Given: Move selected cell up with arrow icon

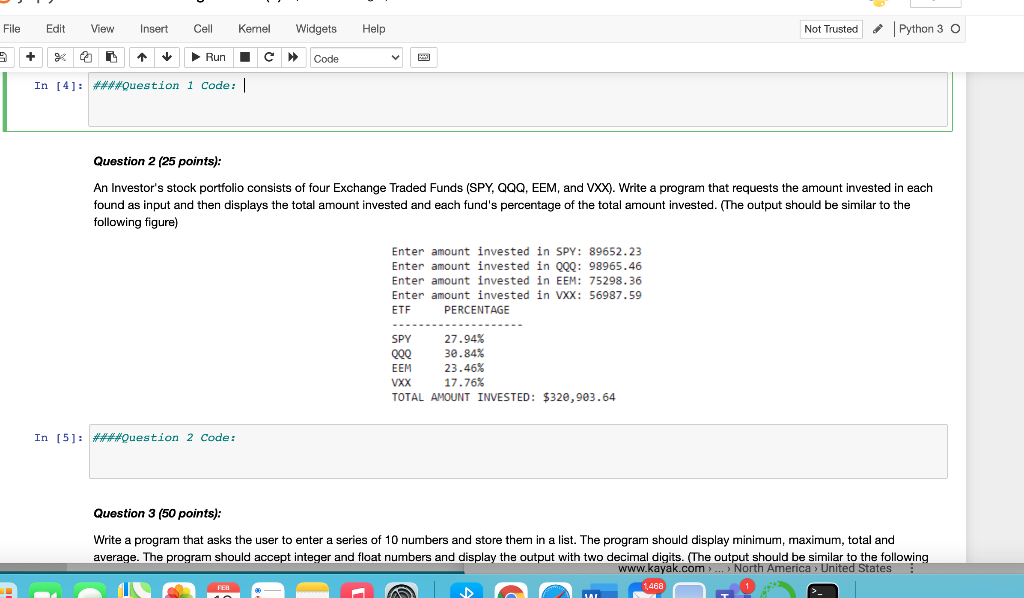Looking at the screenshot, I should (x=141, y=57).
